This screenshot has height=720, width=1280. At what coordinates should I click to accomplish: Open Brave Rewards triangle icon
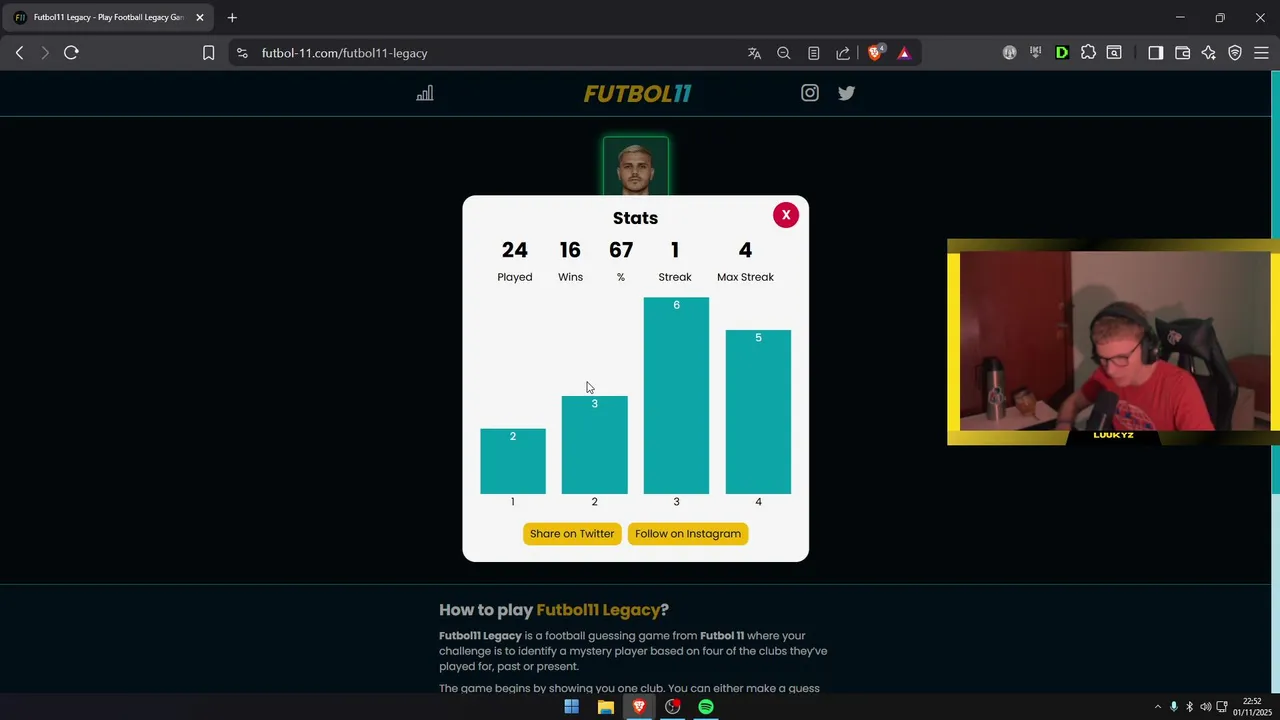tap(904, 53)
